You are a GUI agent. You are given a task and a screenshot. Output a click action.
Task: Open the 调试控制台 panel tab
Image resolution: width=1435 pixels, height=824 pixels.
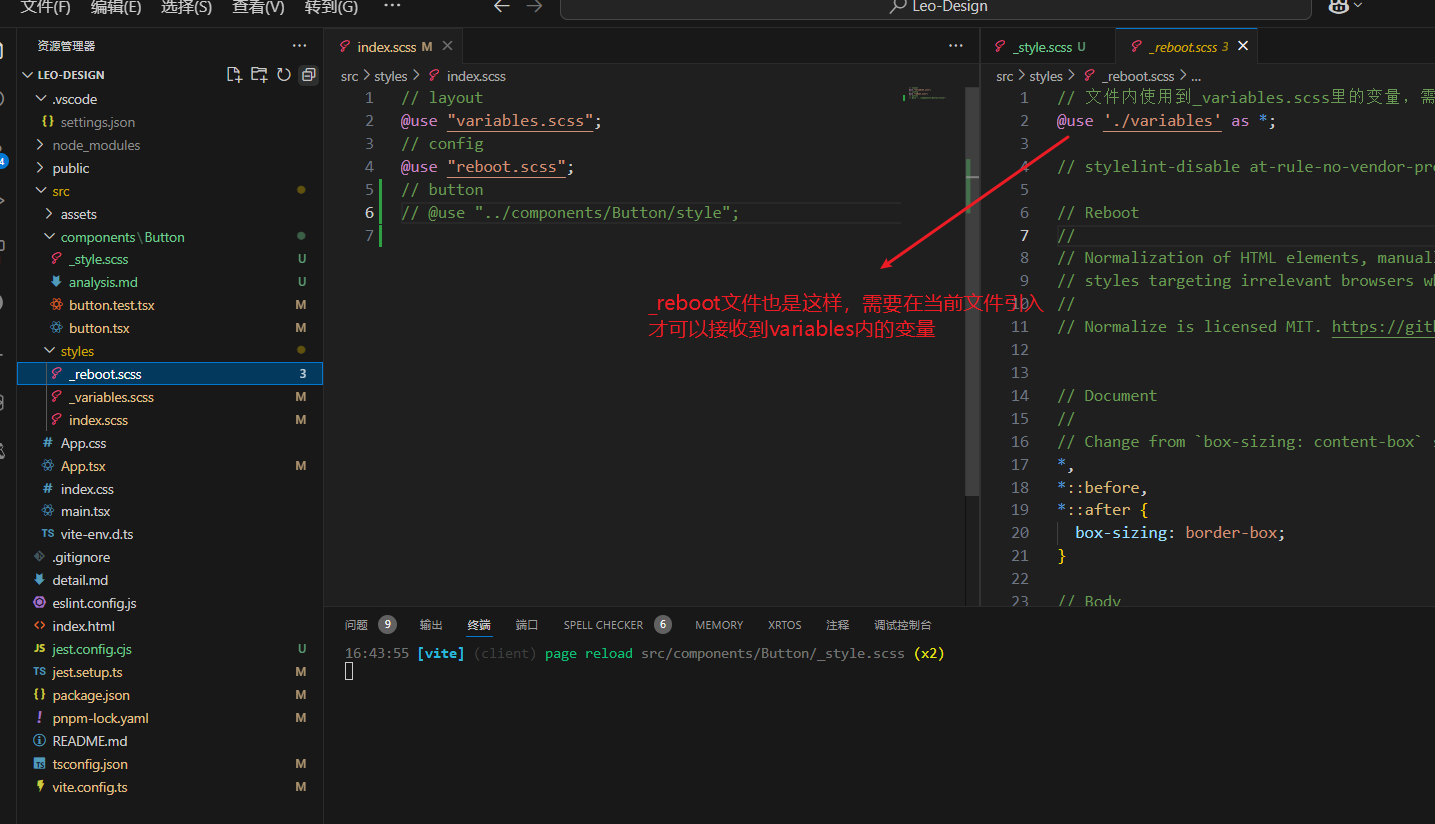pyautogui.click(x=903, y=625)
